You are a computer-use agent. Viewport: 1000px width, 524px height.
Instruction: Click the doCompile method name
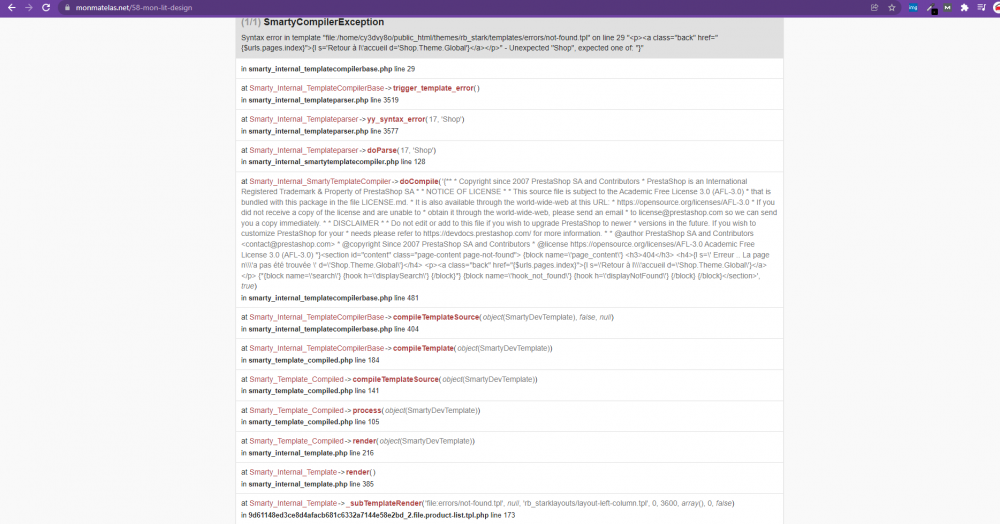pos(419,182)
